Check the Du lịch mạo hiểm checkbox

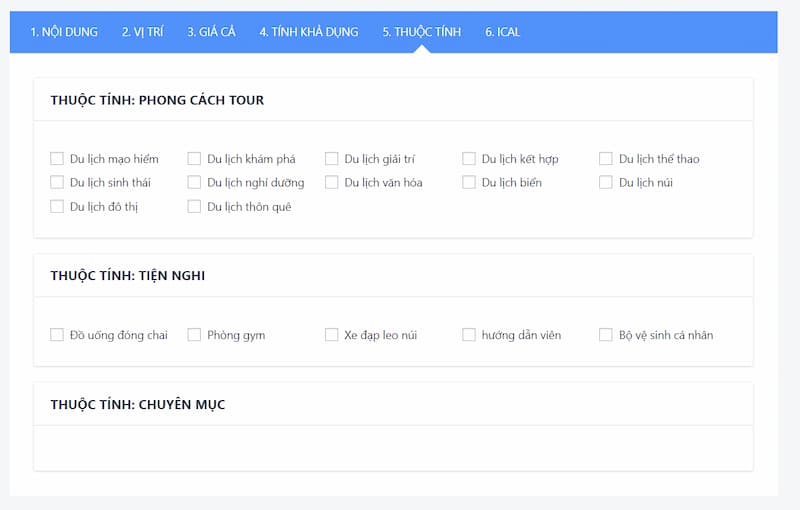(x=57, y=159)
